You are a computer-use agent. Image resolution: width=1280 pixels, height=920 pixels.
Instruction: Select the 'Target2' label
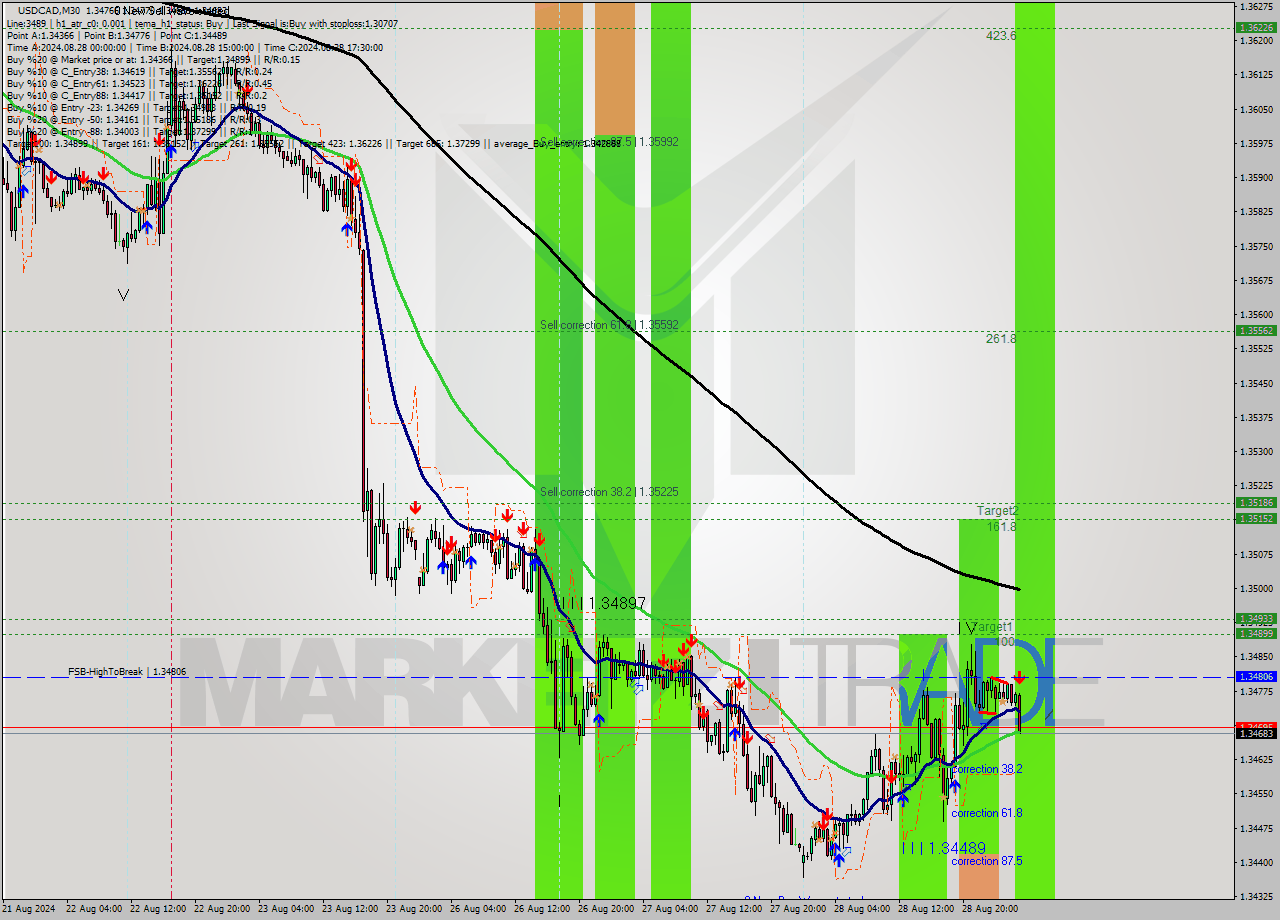997,511
